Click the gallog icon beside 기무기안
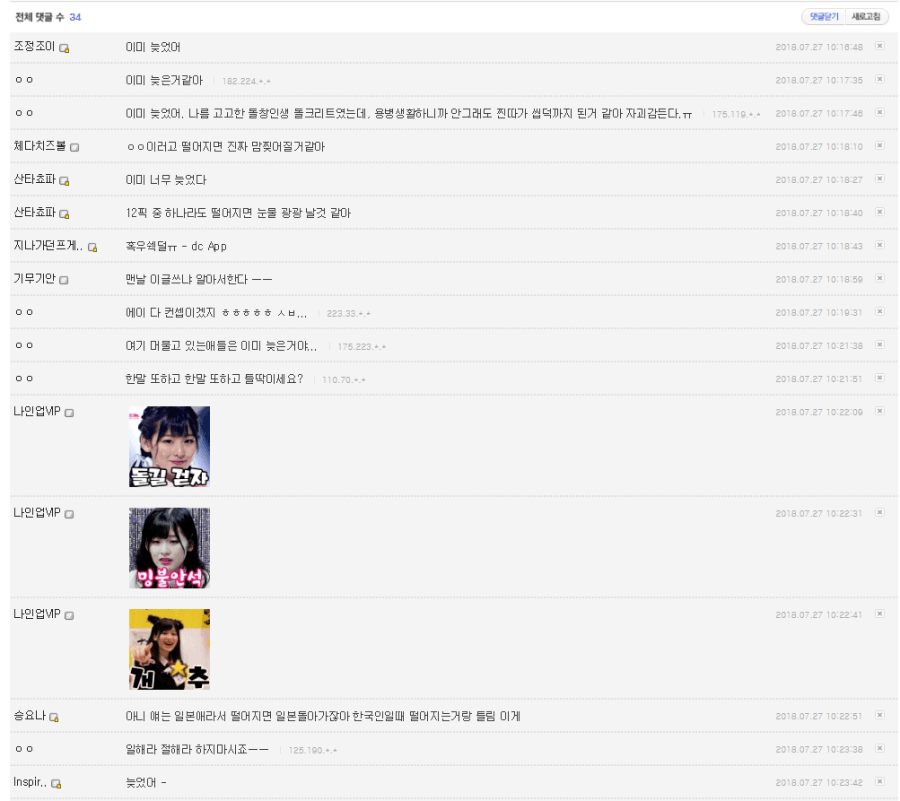 (64, 280)
